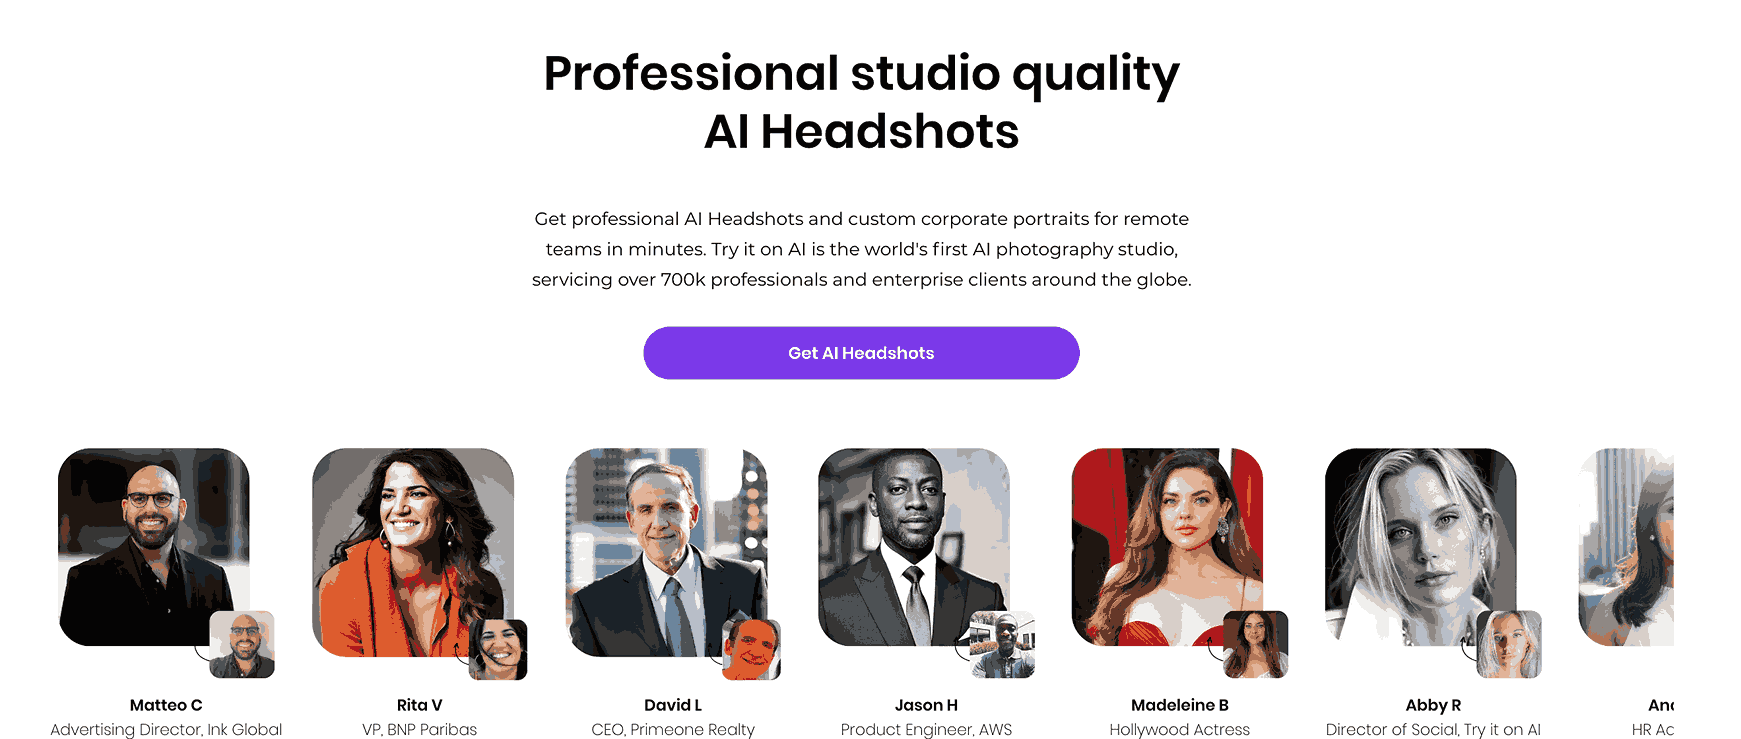Click the Get AI Headshots button
Viewport: 1741px width, 739px height.
(861, 353)
